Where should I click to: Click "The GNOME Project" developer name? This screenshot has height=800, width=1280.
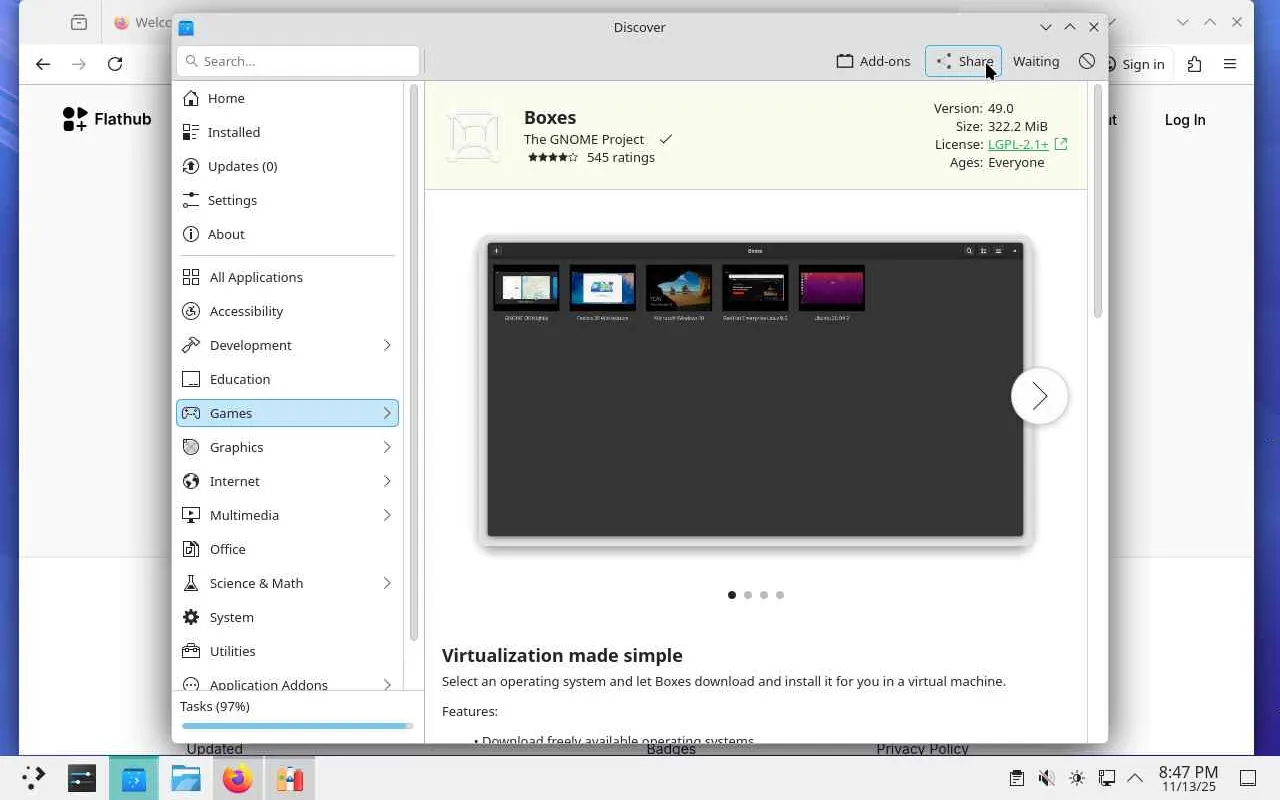pos(584,139)
